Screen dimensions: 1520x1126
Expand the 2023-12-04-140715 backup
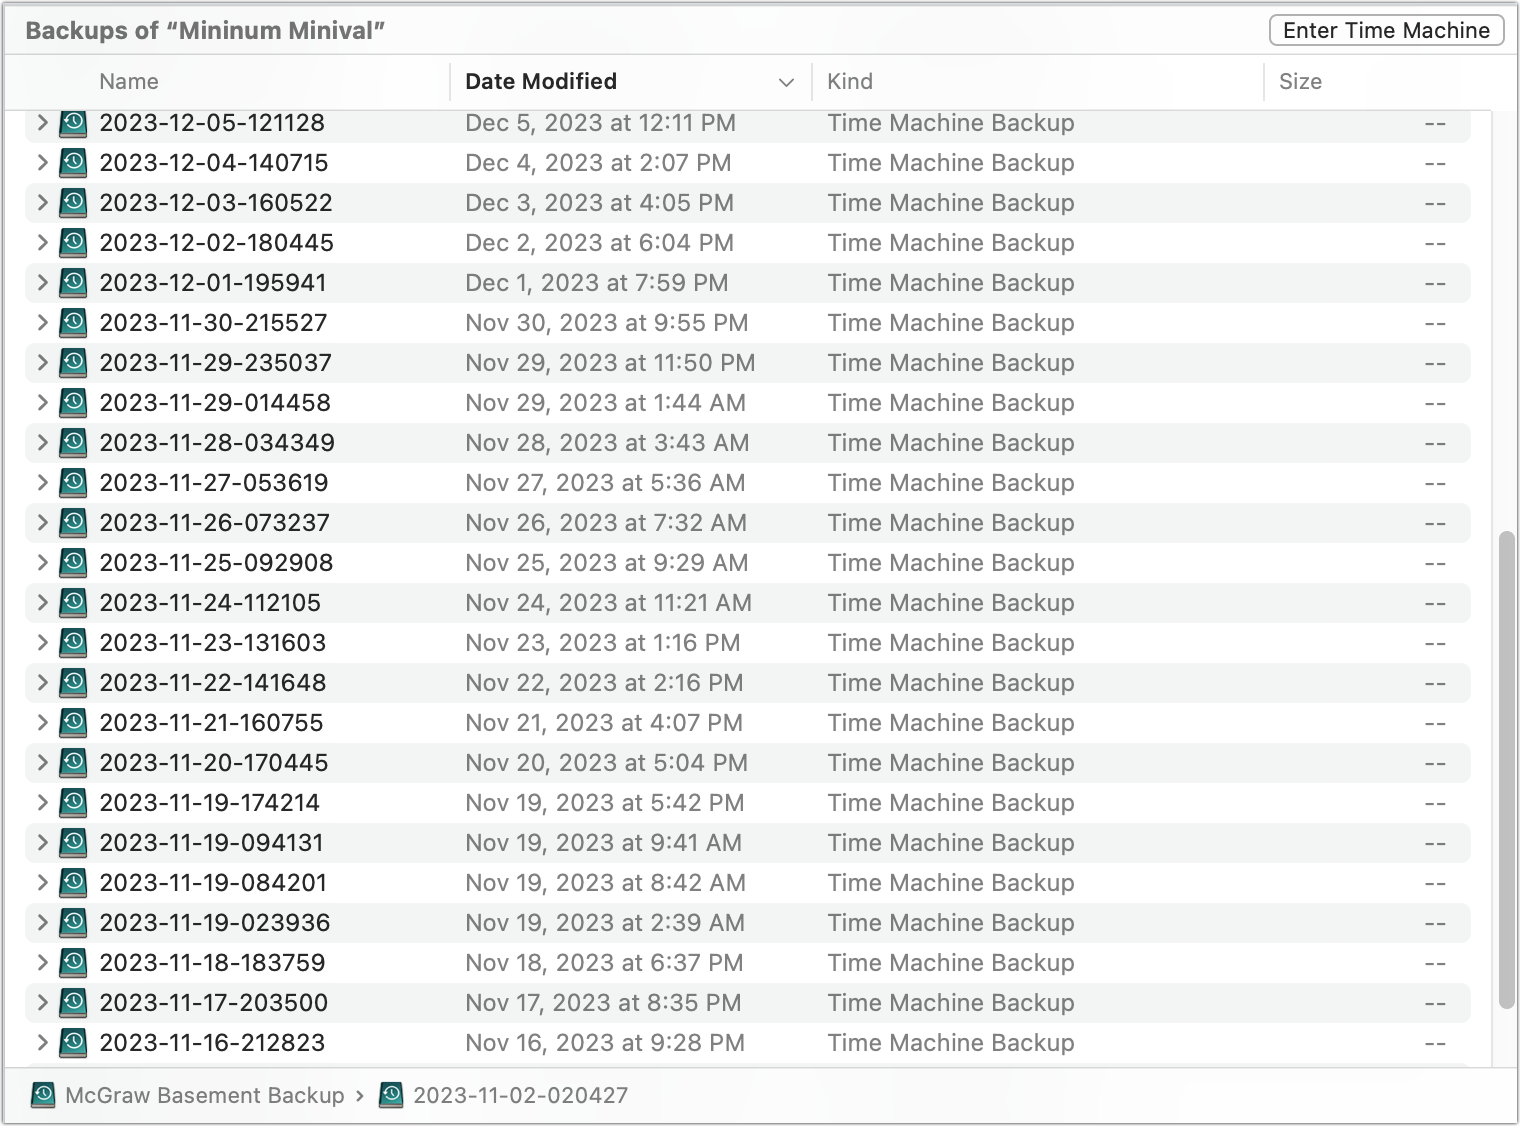[42, 162]
